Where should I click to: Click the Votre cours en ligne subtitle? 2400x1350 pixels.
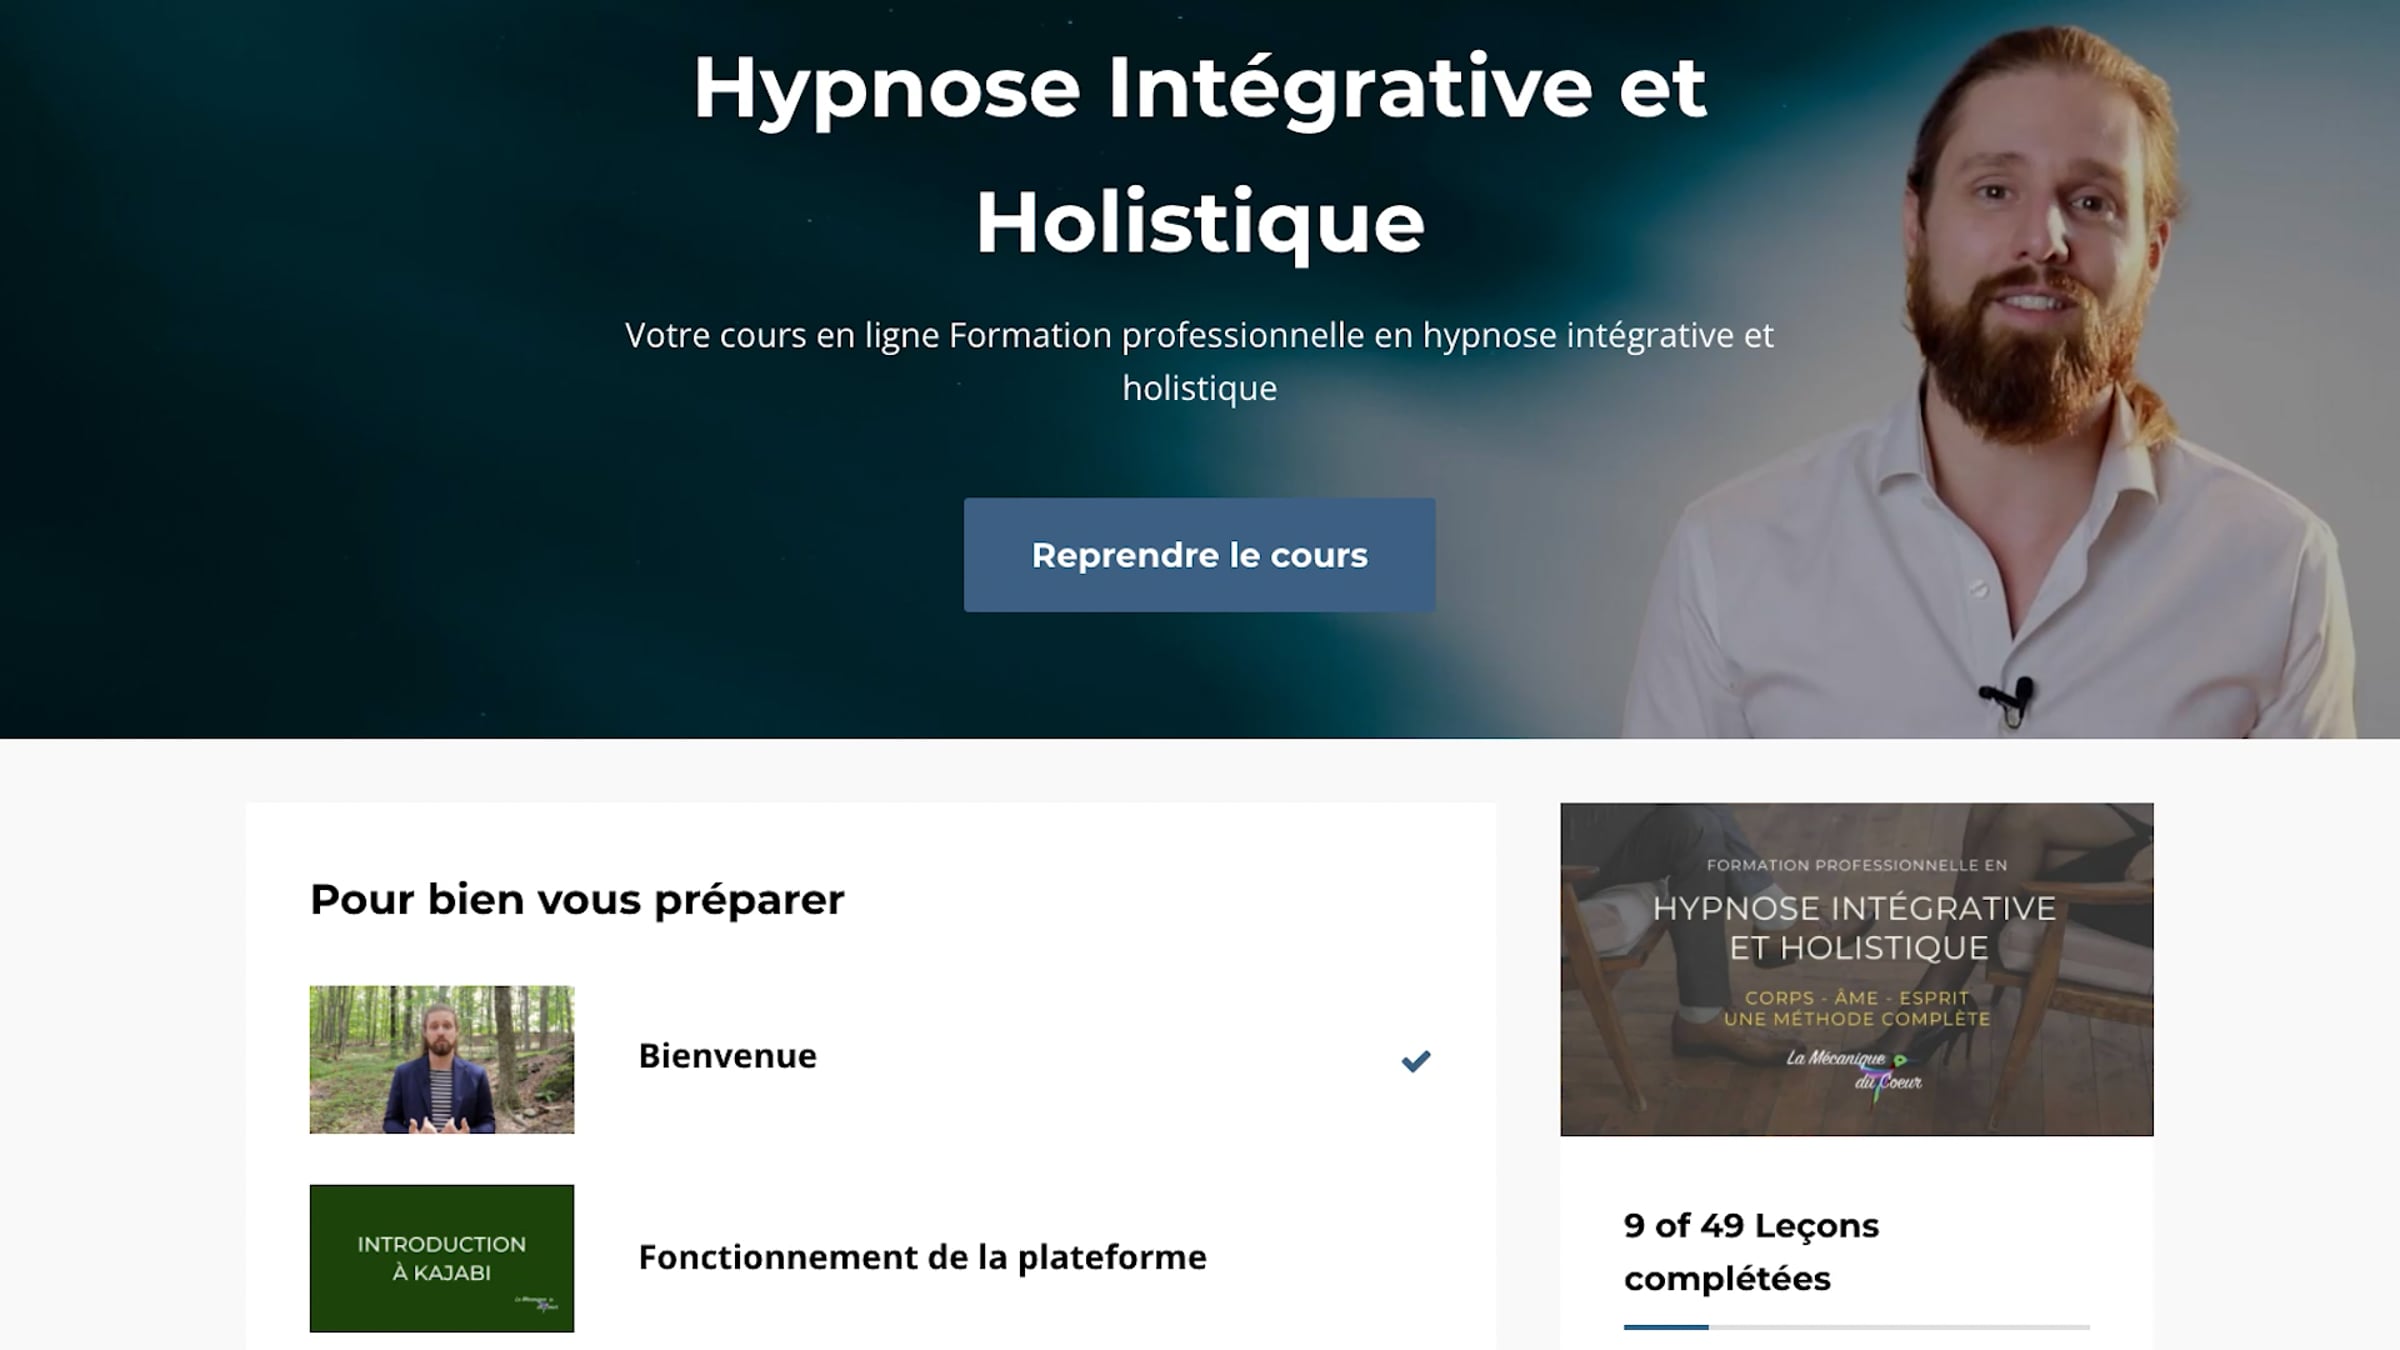1199,361
